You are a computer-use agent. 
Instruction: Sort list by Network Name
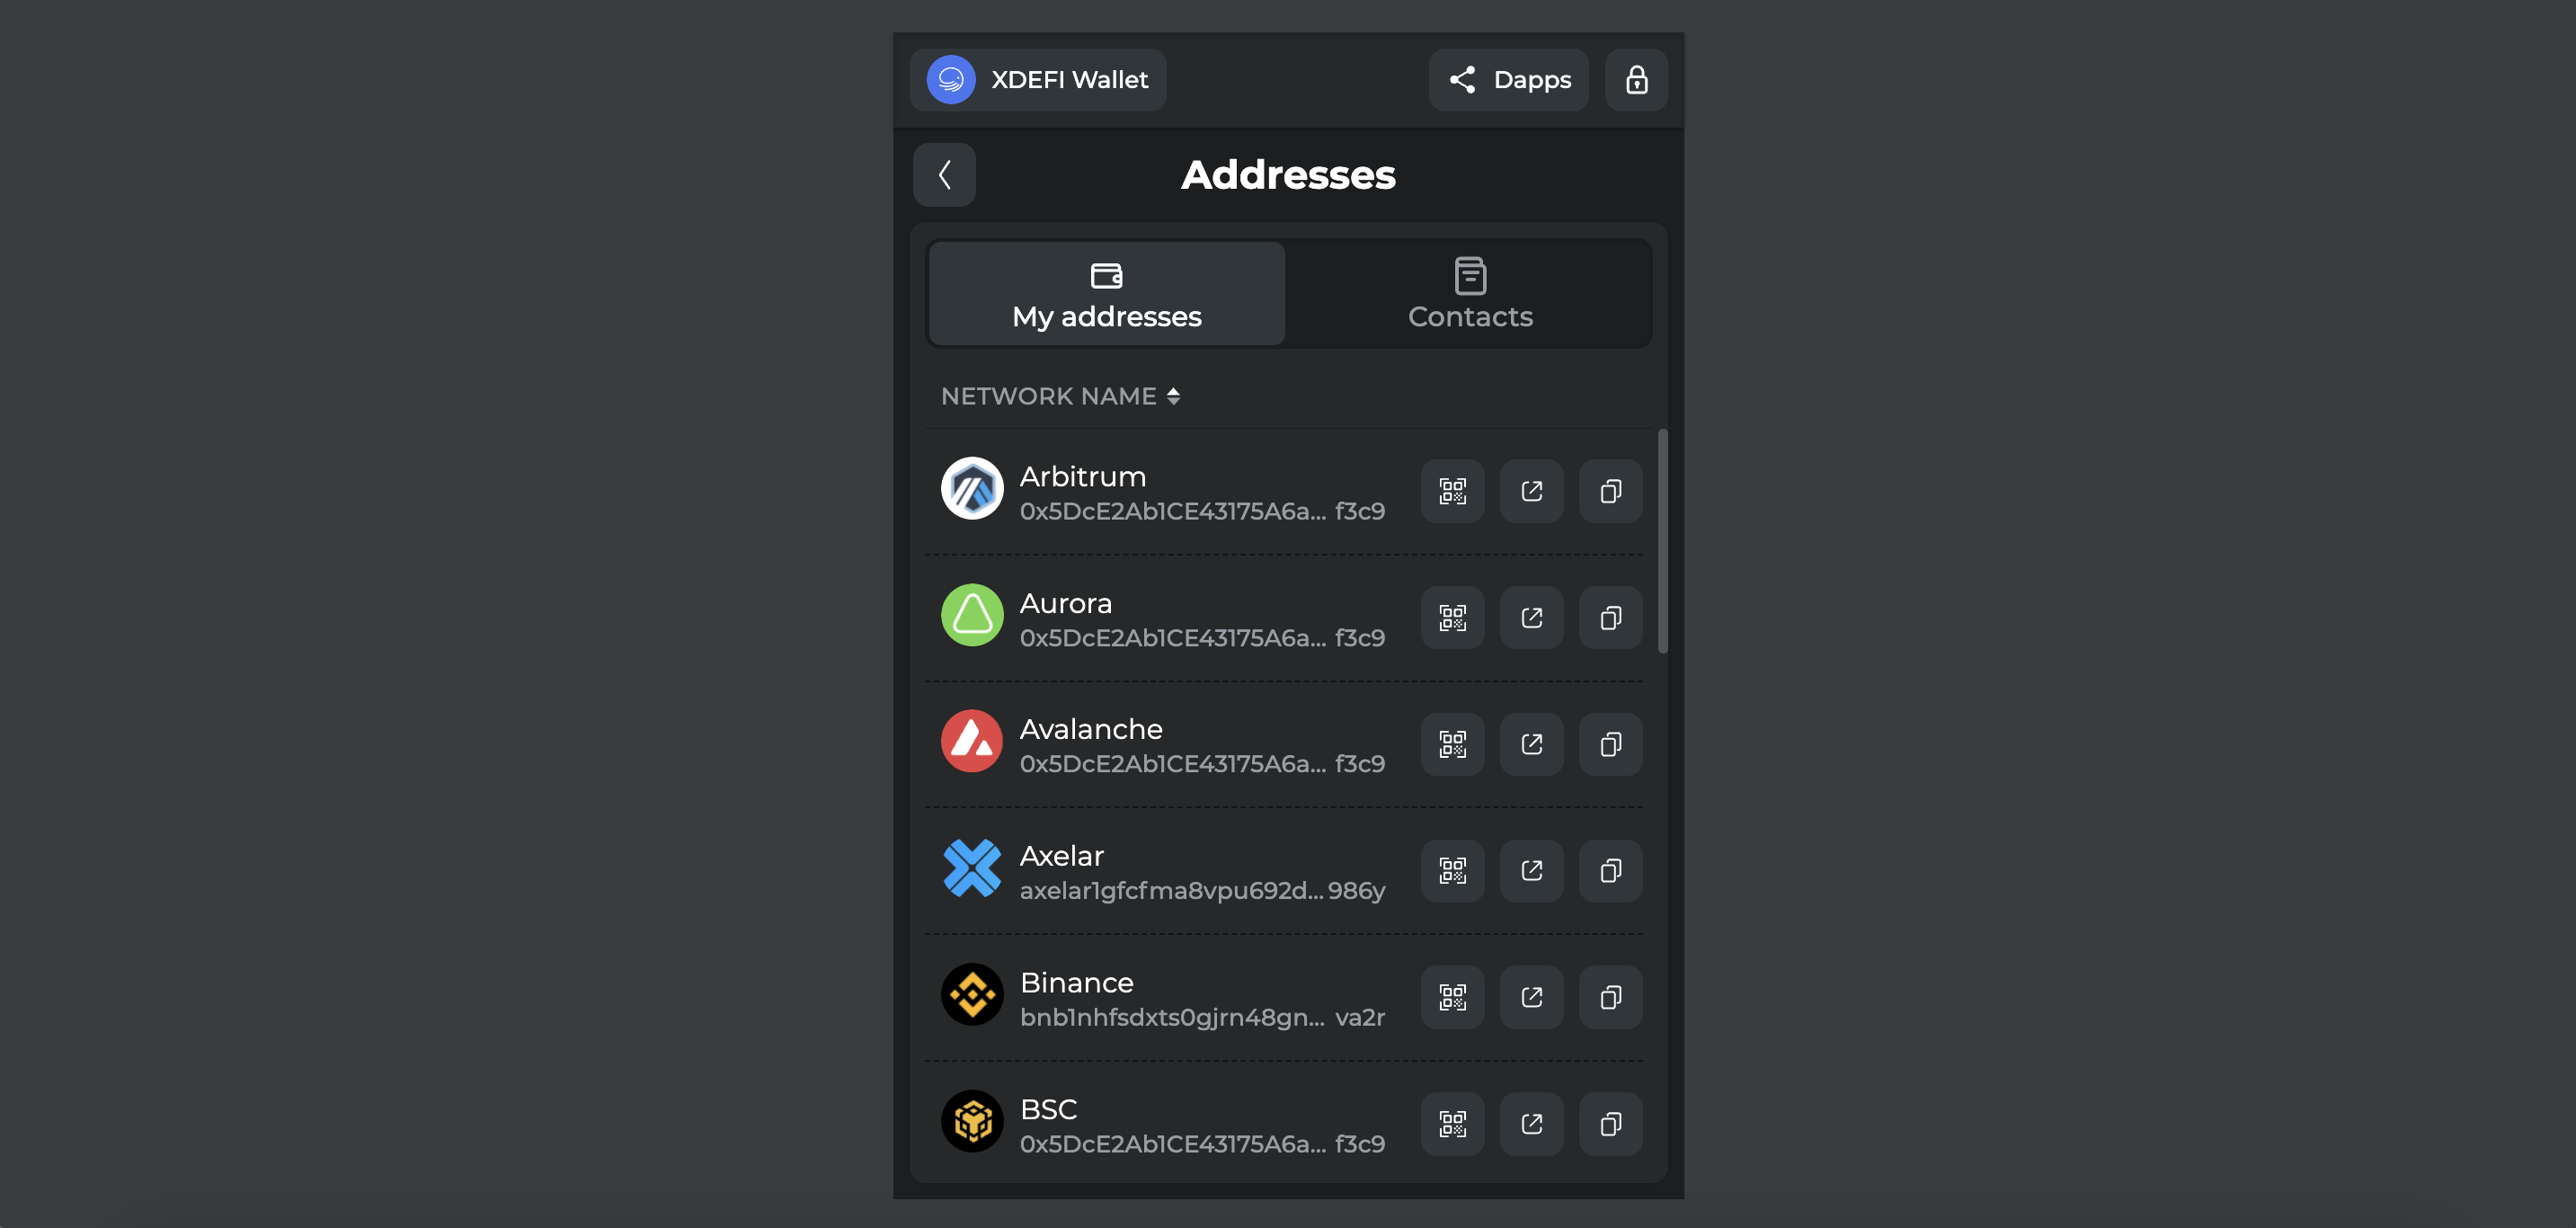1060,396
